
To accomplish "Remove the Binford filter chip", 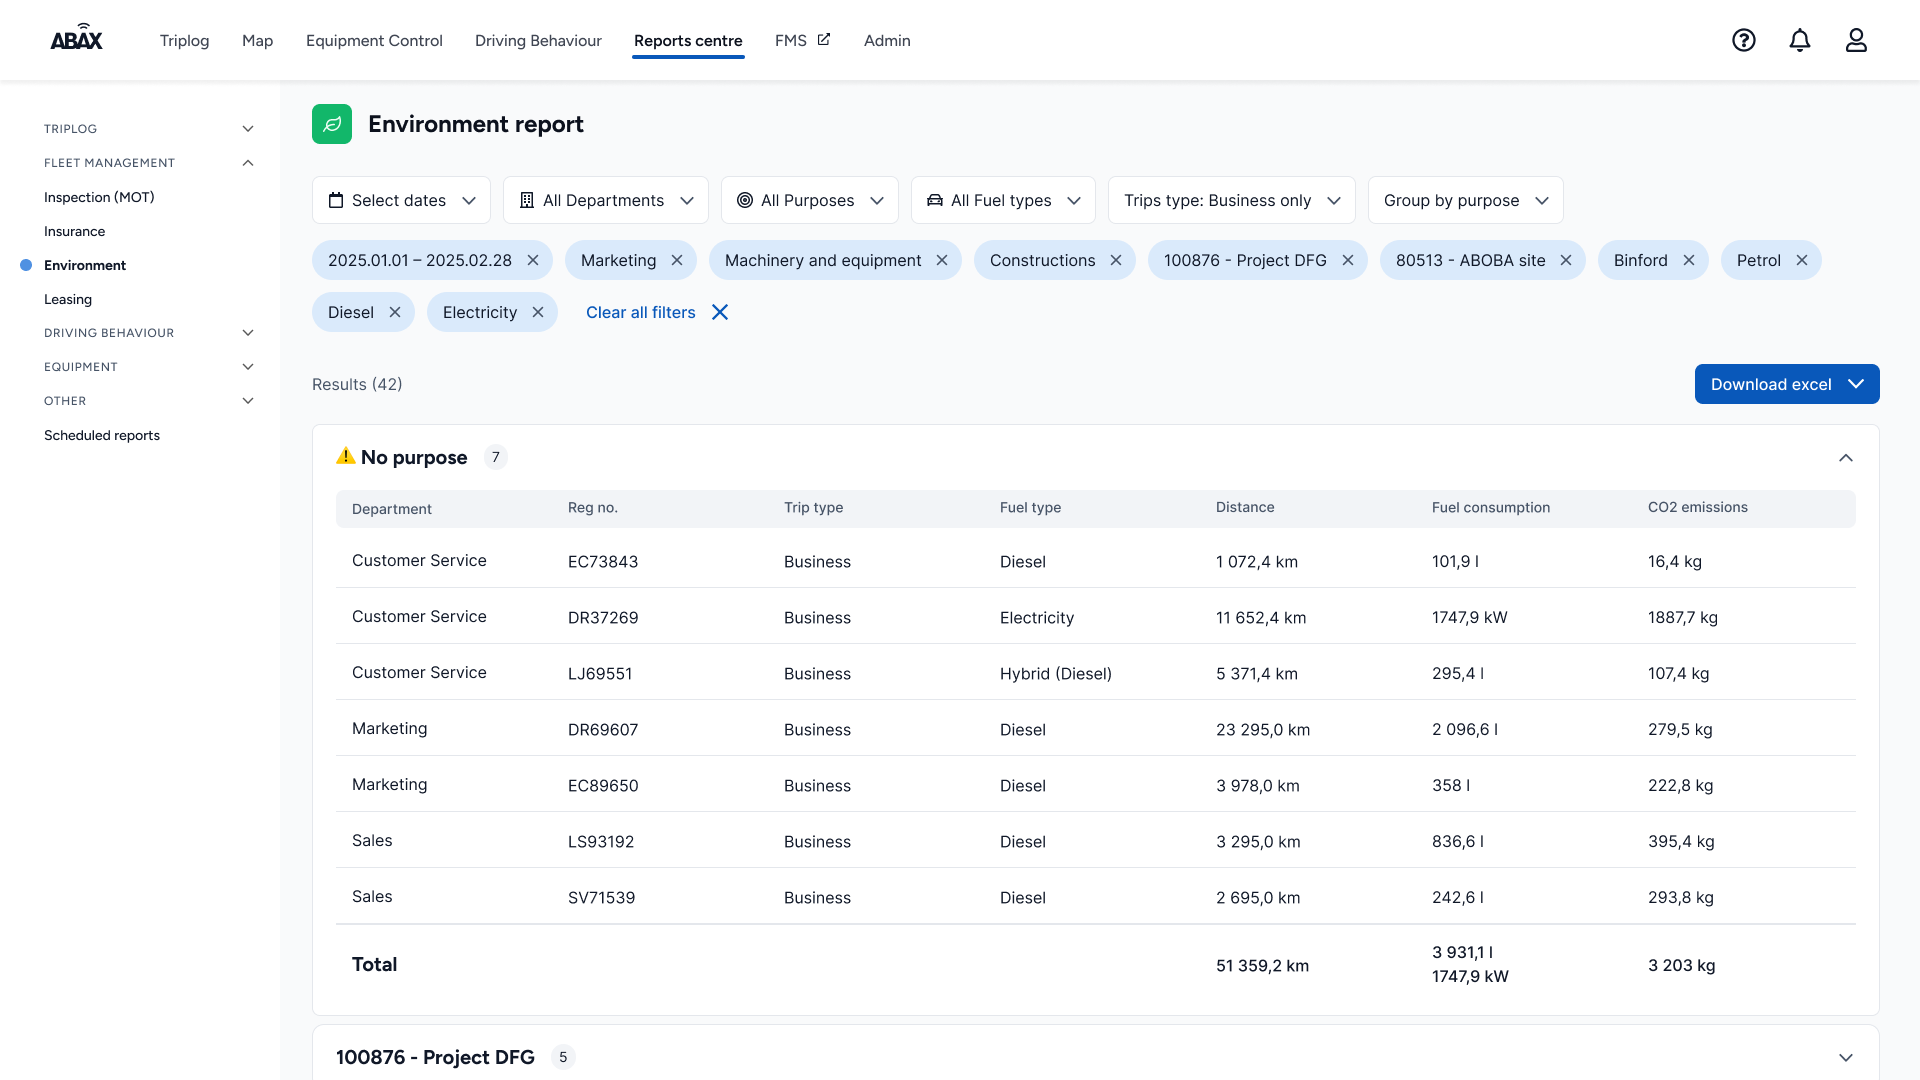I will point(1689,260).
